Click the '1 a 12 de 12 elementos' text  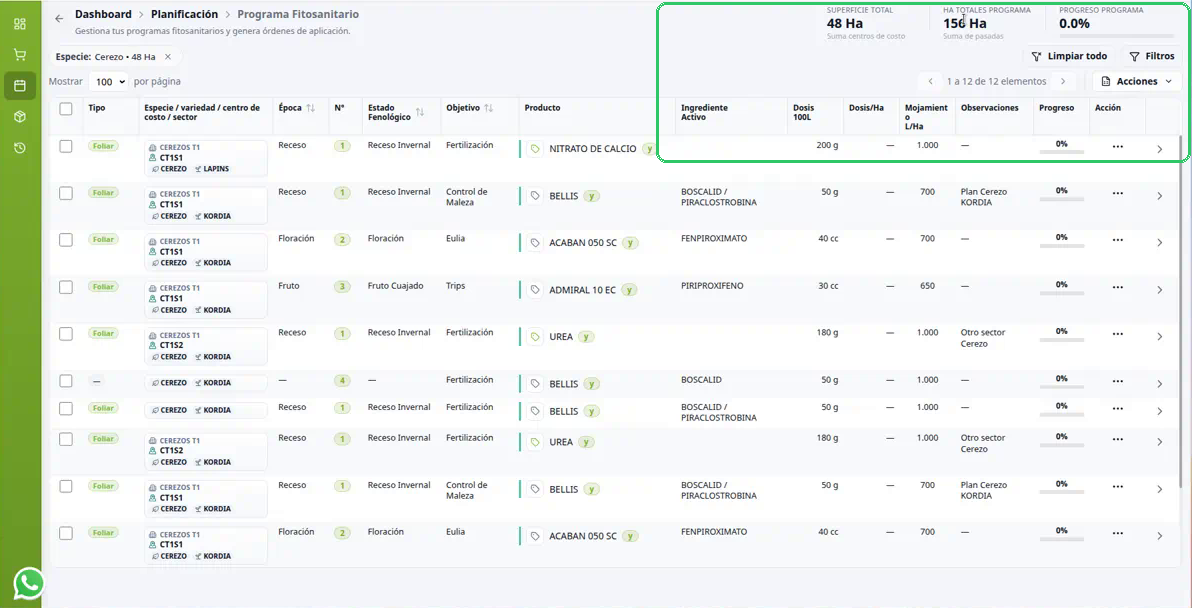996,81
